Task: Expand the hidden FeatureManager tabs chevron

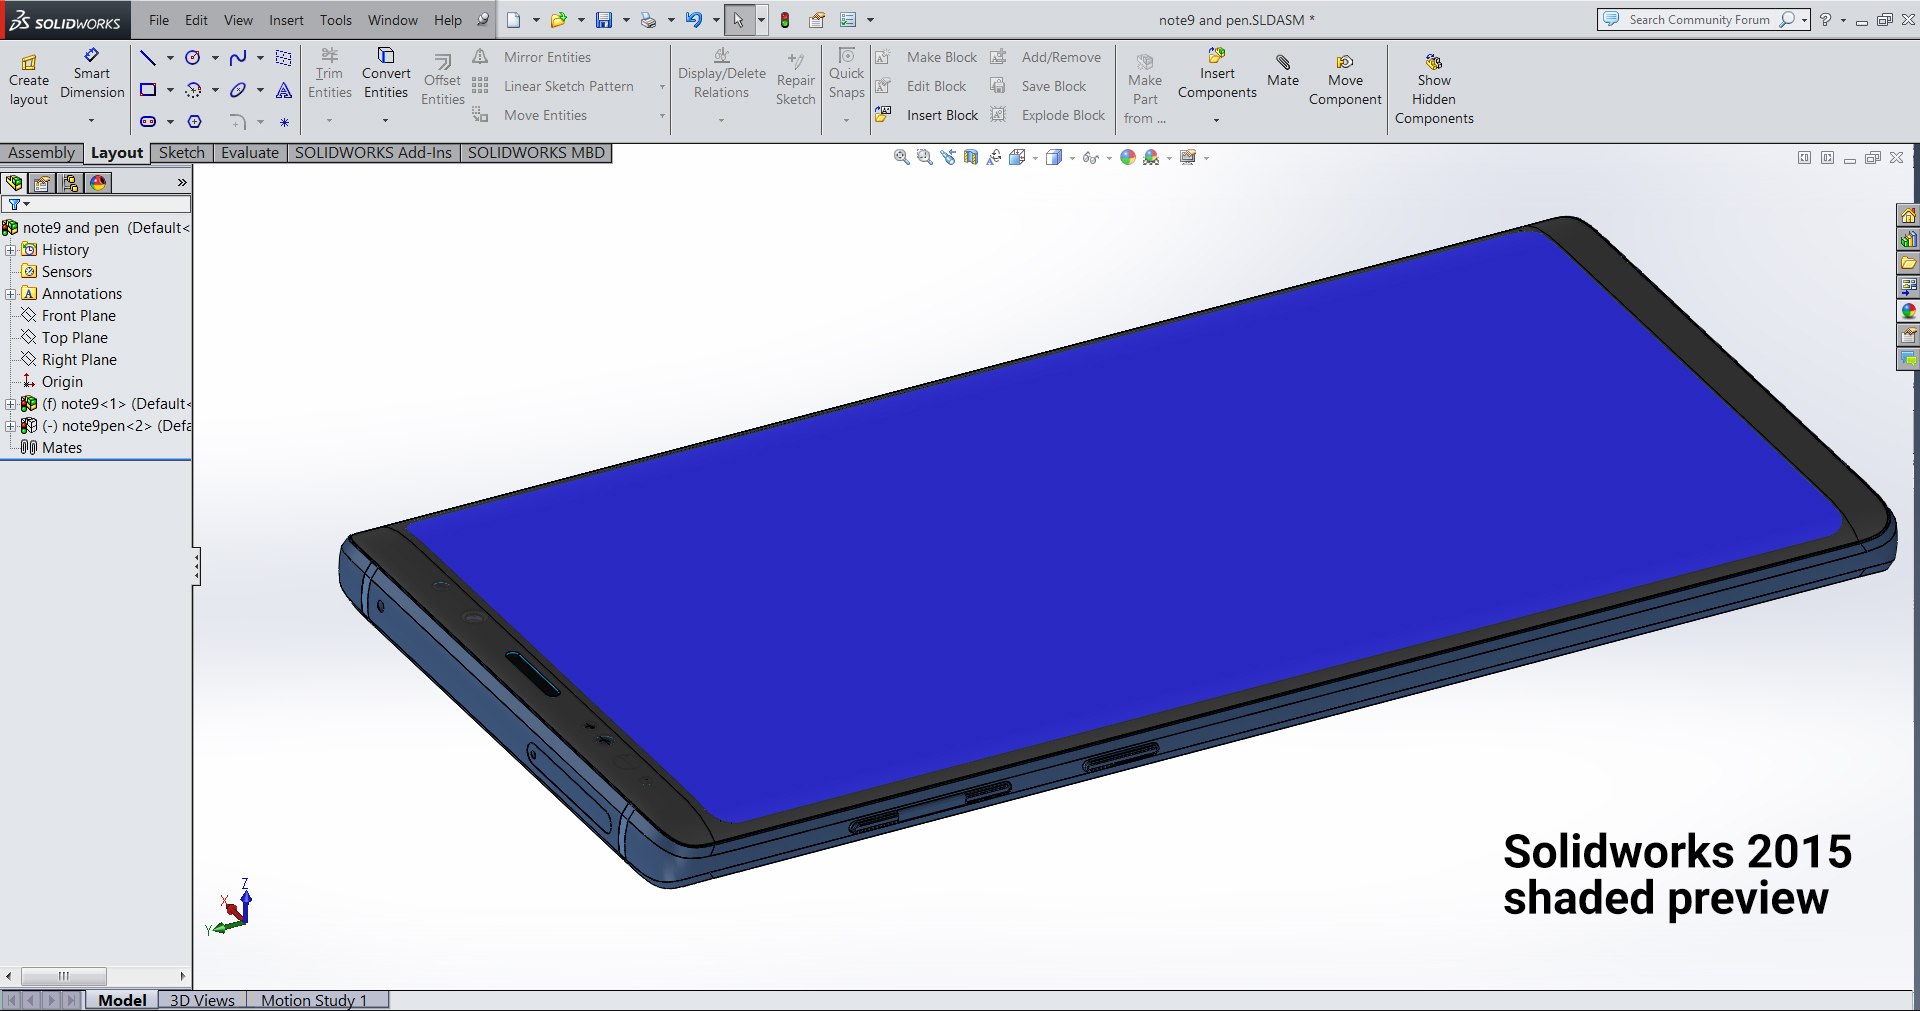Action: pyautogui.click(x=182, y=183)
